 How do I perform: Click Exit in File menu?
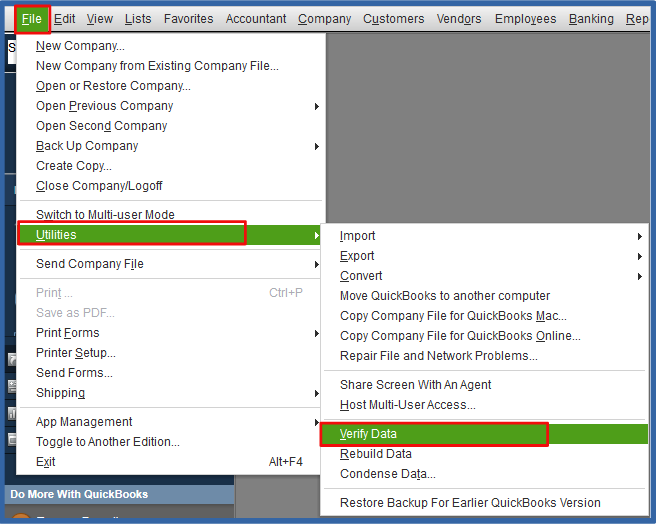(x=169, y=462)
